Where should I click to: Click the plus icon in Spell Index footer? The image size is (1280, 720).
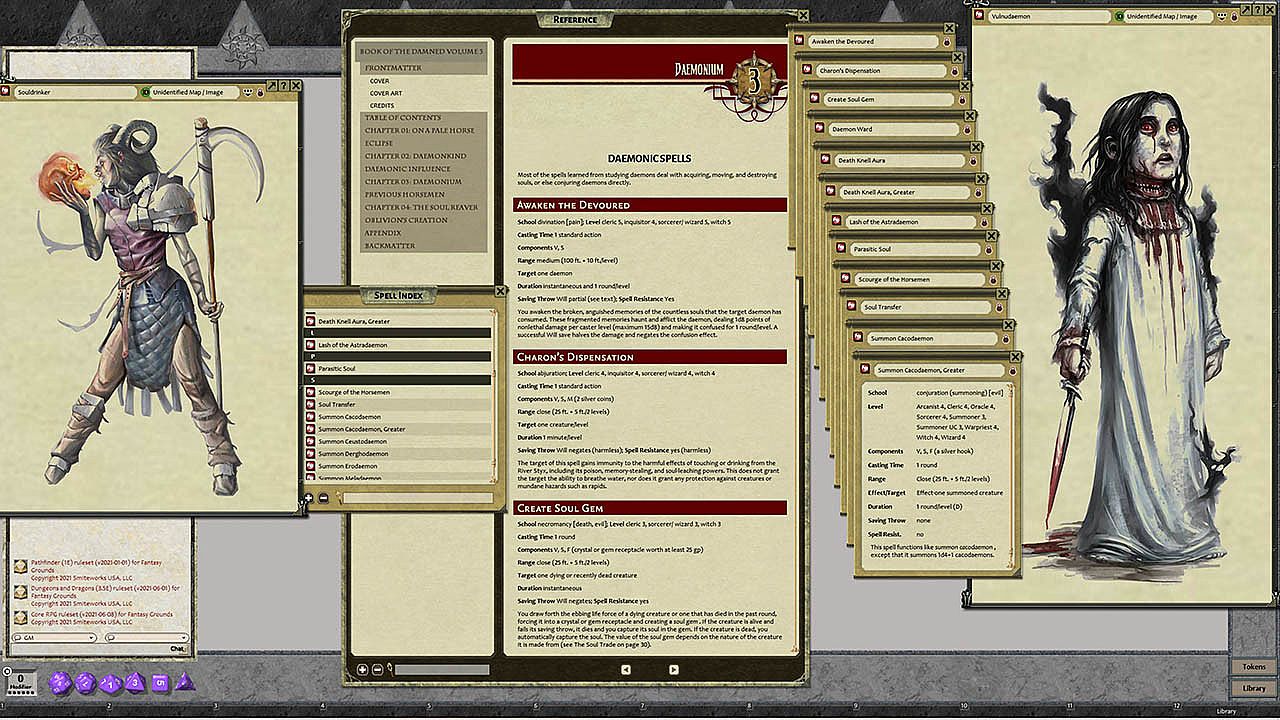coord(309,497)
